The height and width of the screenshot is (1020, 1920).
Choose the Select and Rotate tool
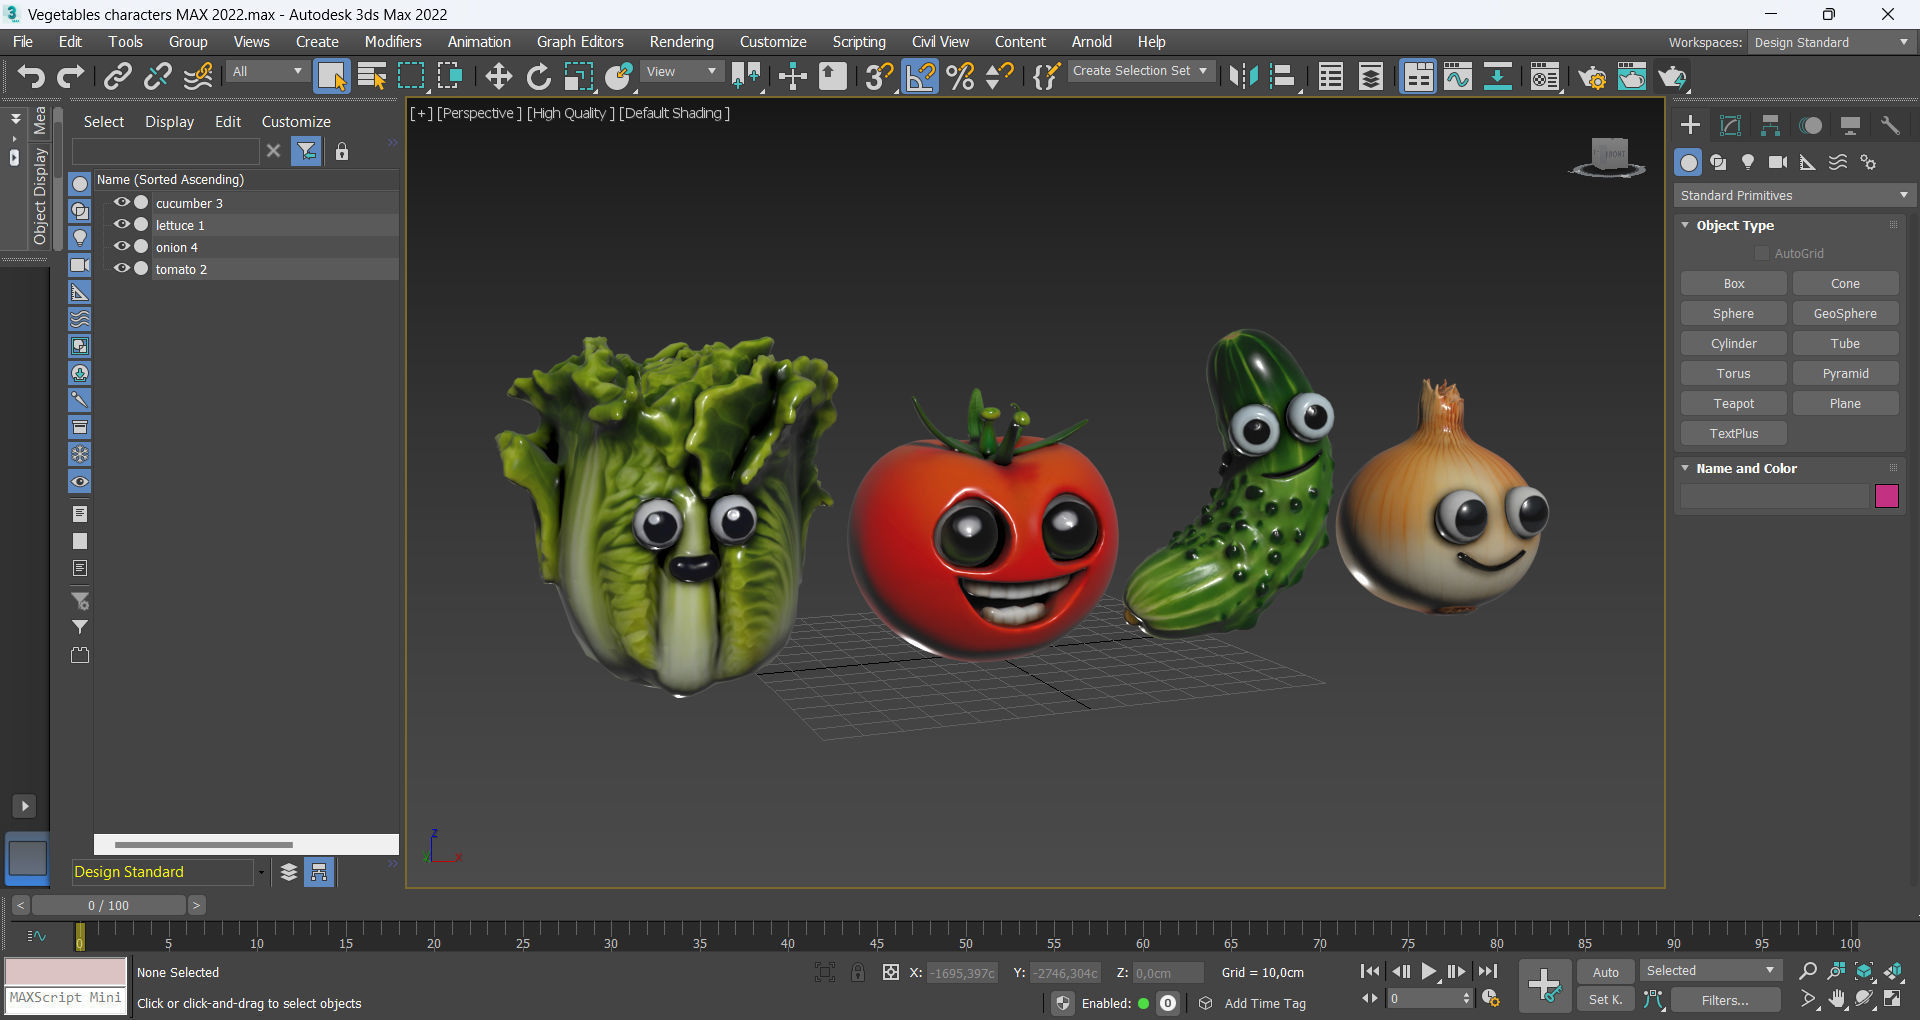pos(538,76)
